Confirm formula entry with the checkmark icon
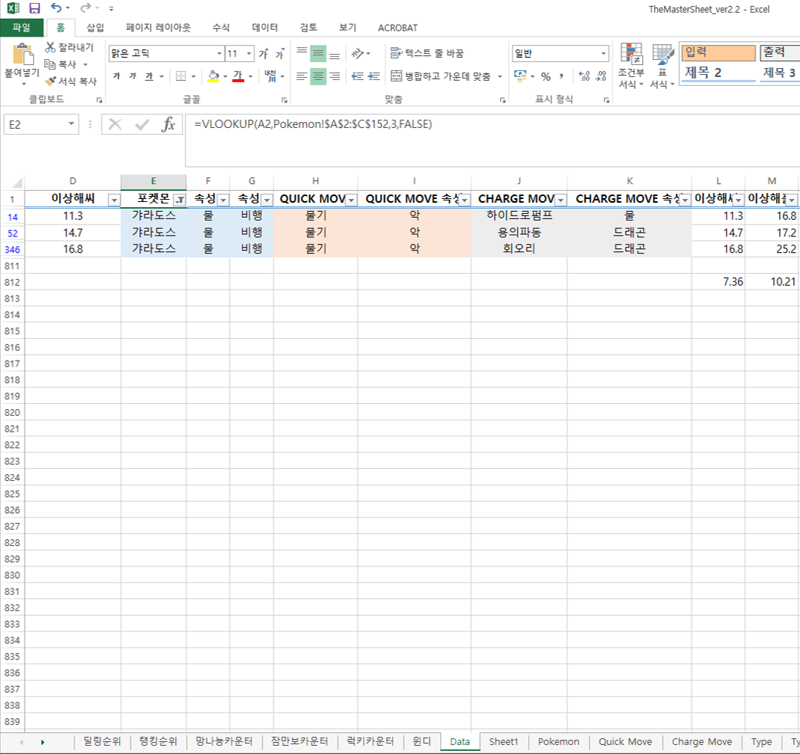Image resolution: width=800 pixels, height=754 pixels. click(142, 124)
